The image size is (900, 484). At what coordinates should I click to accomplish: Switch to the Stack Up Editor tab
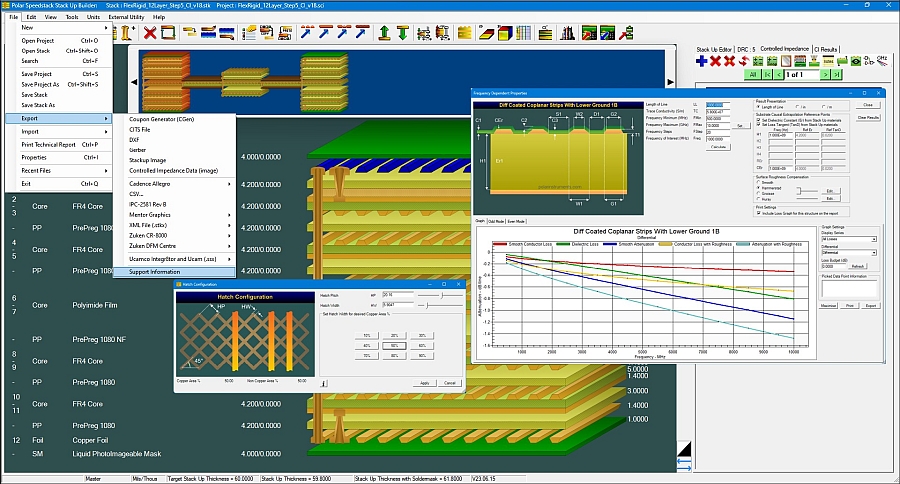(714, 49)
